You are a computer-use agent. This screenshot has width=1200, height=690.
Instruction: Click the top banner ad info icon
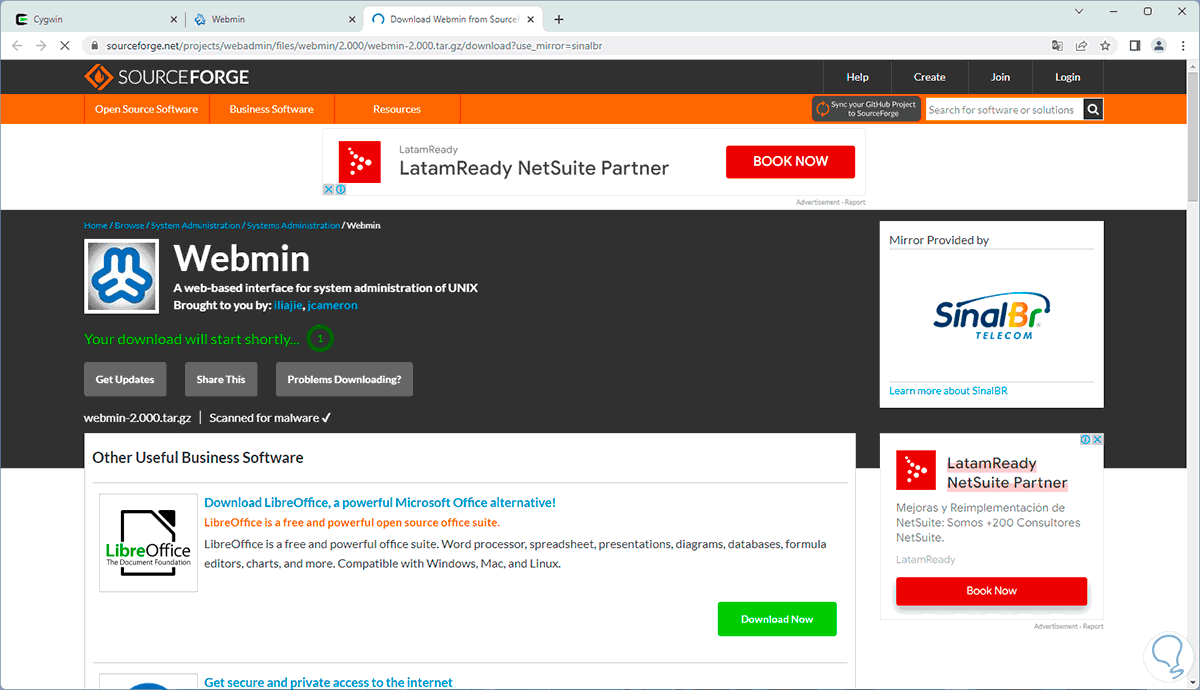[340, 189]
